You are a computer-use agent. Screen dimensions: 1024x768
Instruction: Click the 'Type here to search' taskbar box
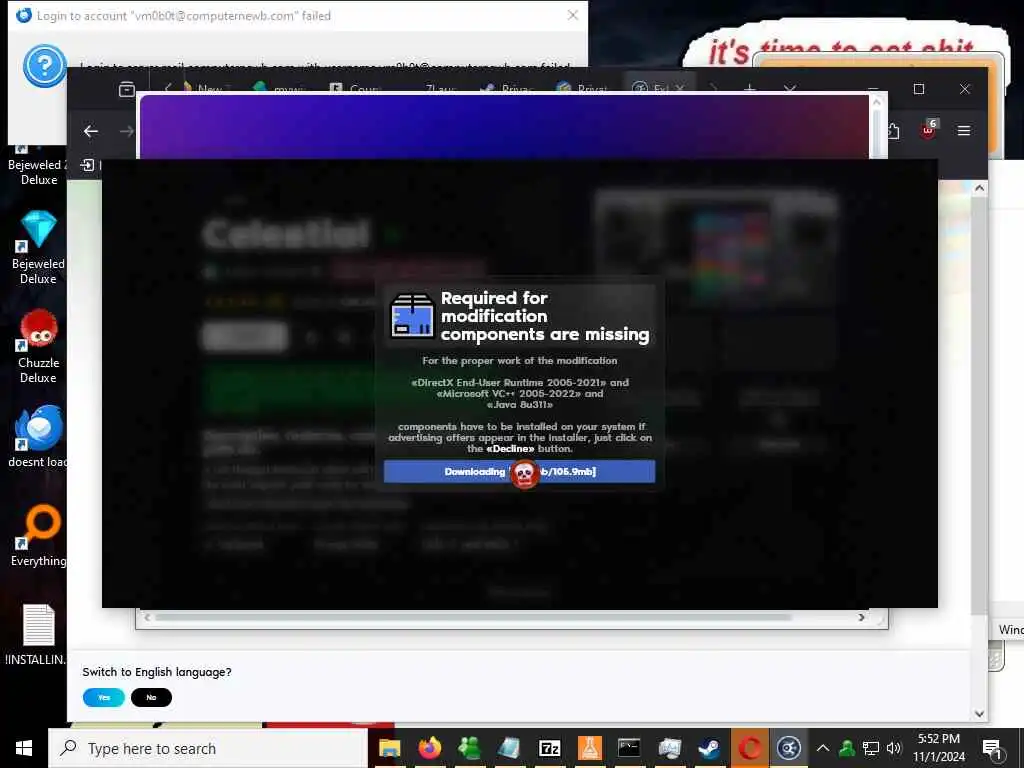(208, 748)
